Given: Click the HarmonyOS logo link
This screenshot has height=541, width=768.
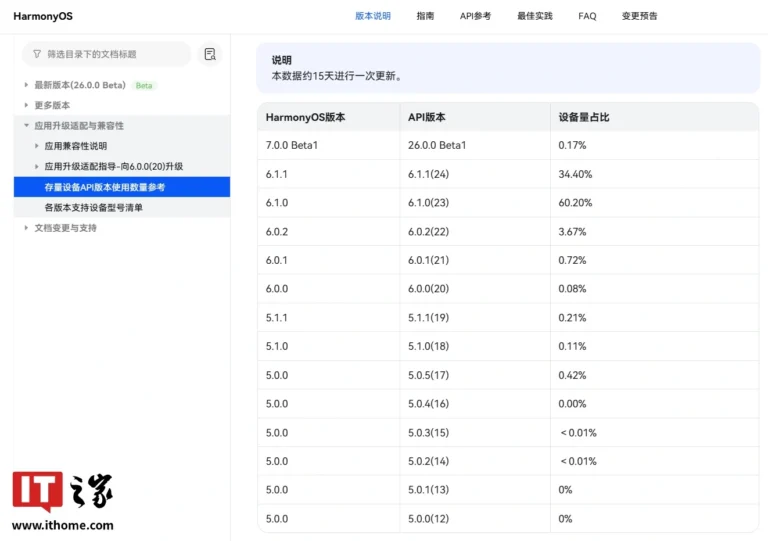Looking at the screenshot, I should click(x=43, y=16).
